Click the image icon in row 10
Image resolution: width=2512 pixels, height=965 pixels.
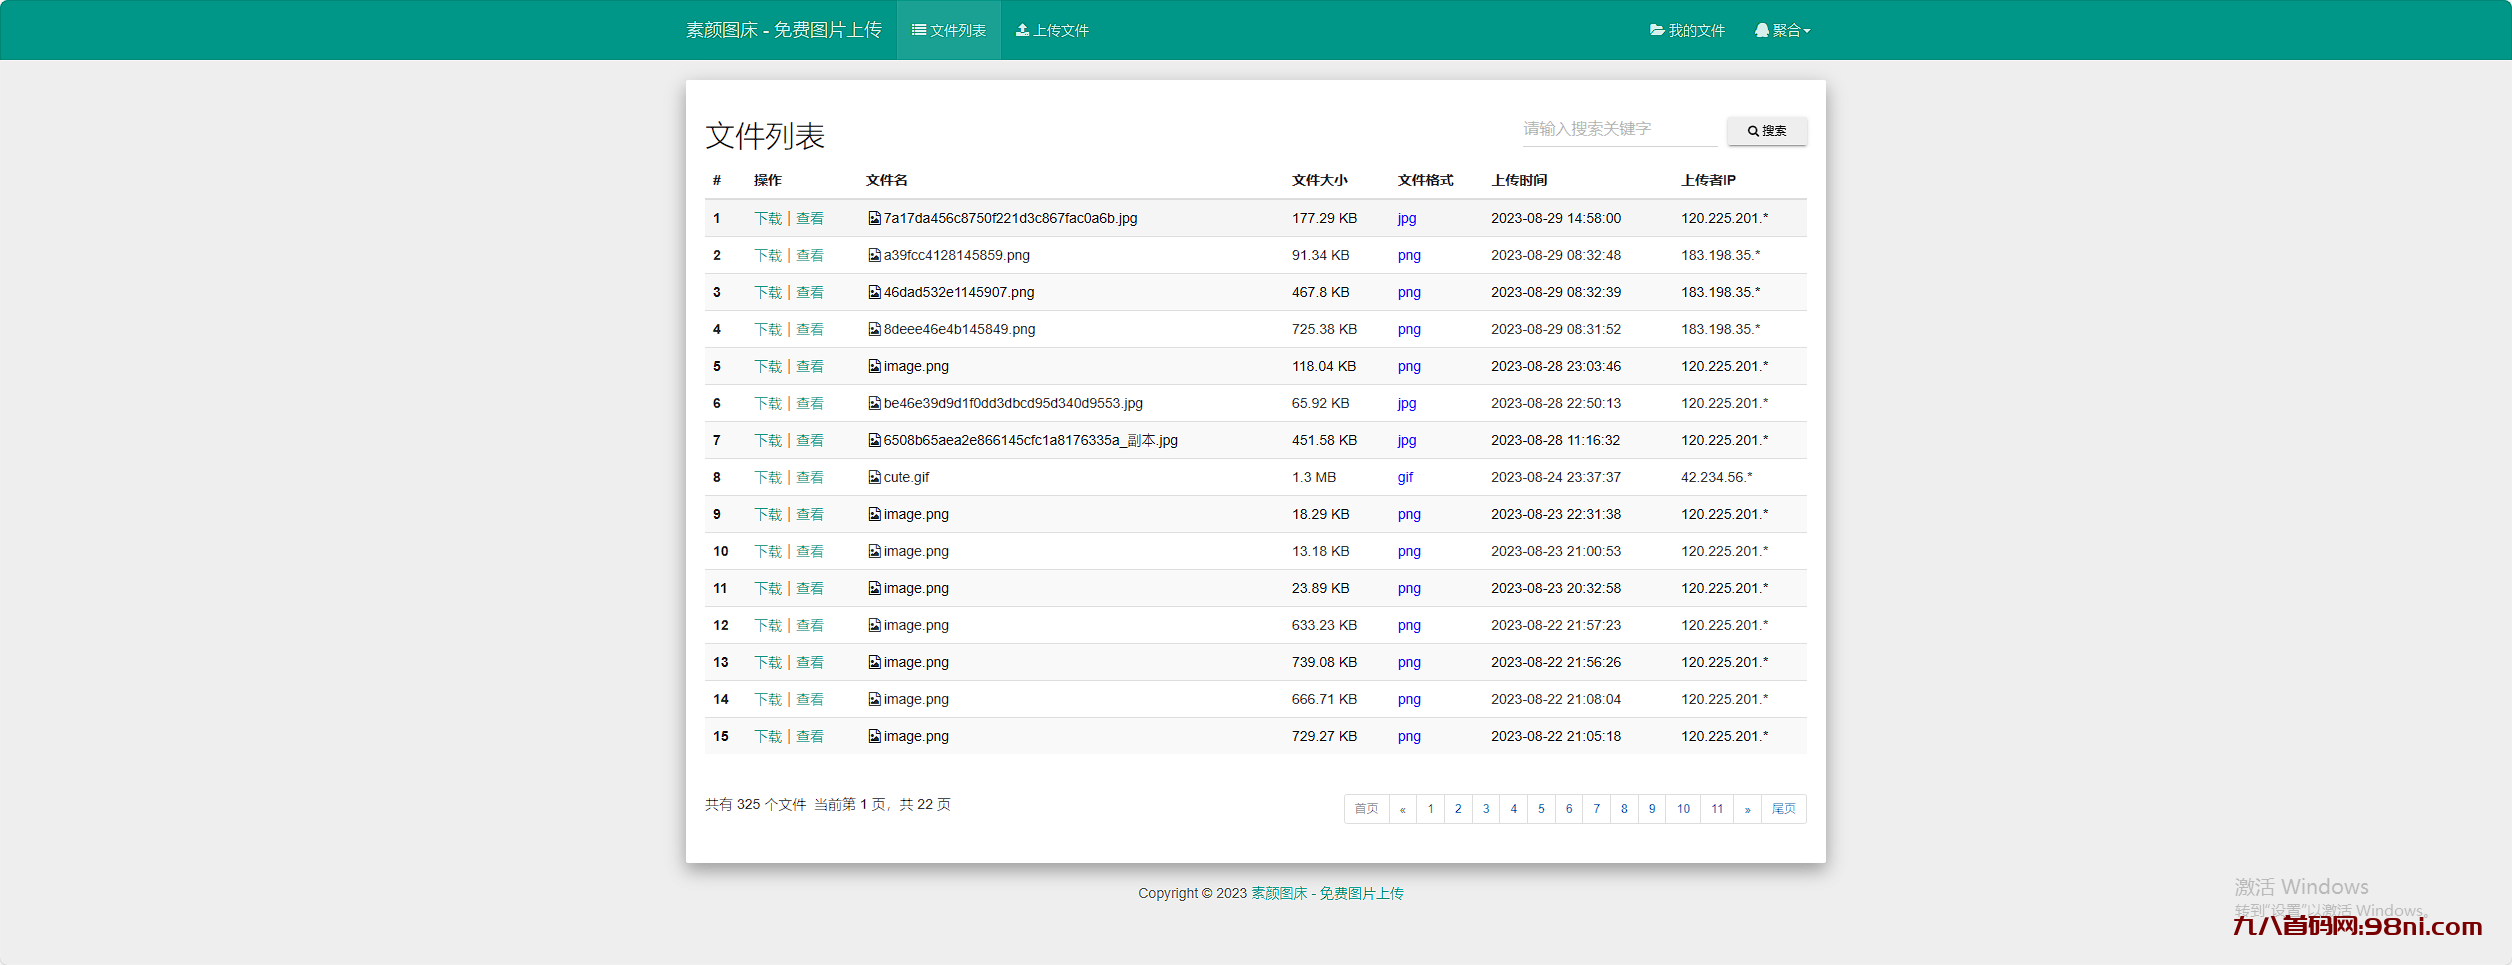874,551
